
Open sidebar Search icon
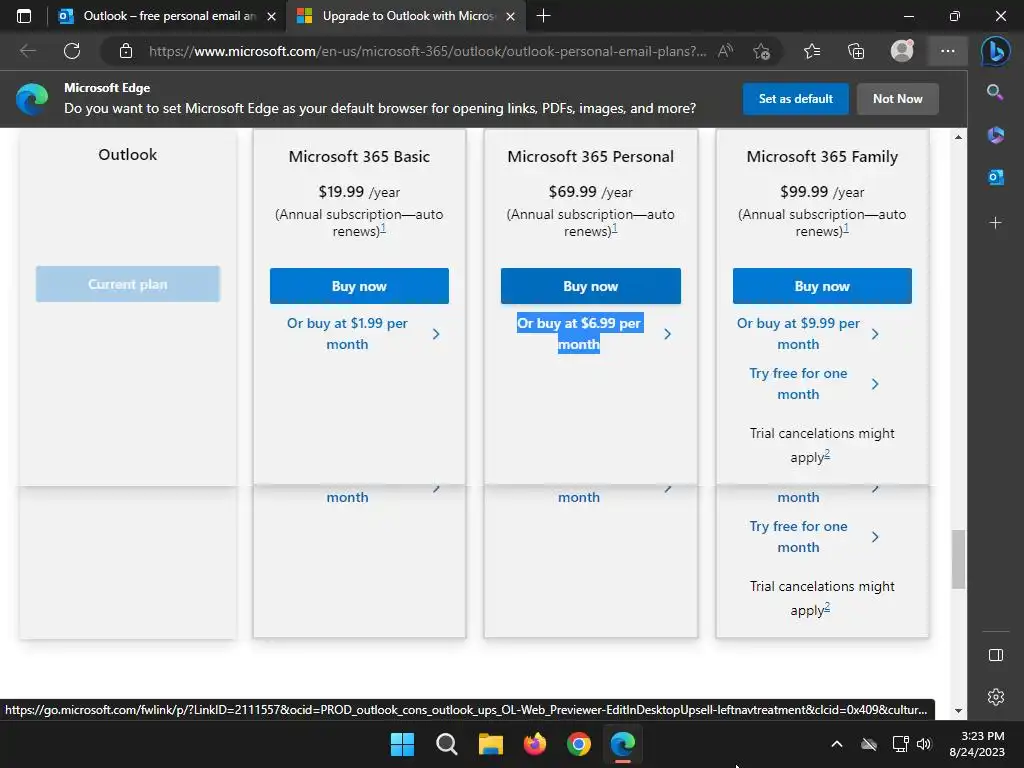(x=995, y=92)
